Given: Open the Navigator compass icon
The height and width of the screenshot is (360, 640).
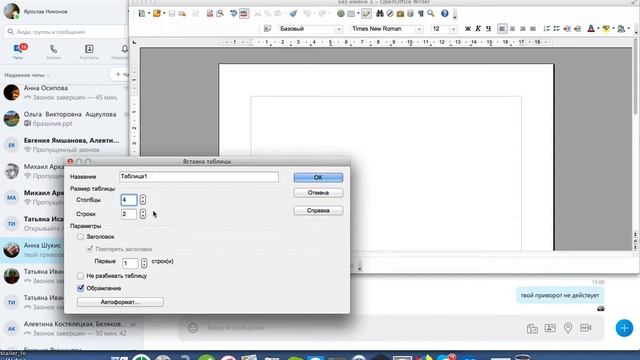Looking at the screenshot, I should click(390, 13).
